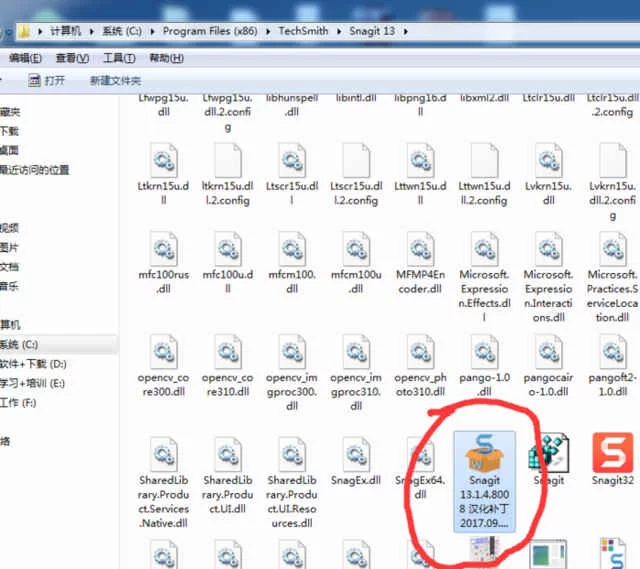Image resolution: width=640 pixels, height=569 pixels.
Task: Open the 编辑(E) menu
Action: click(x=25, y=58)
